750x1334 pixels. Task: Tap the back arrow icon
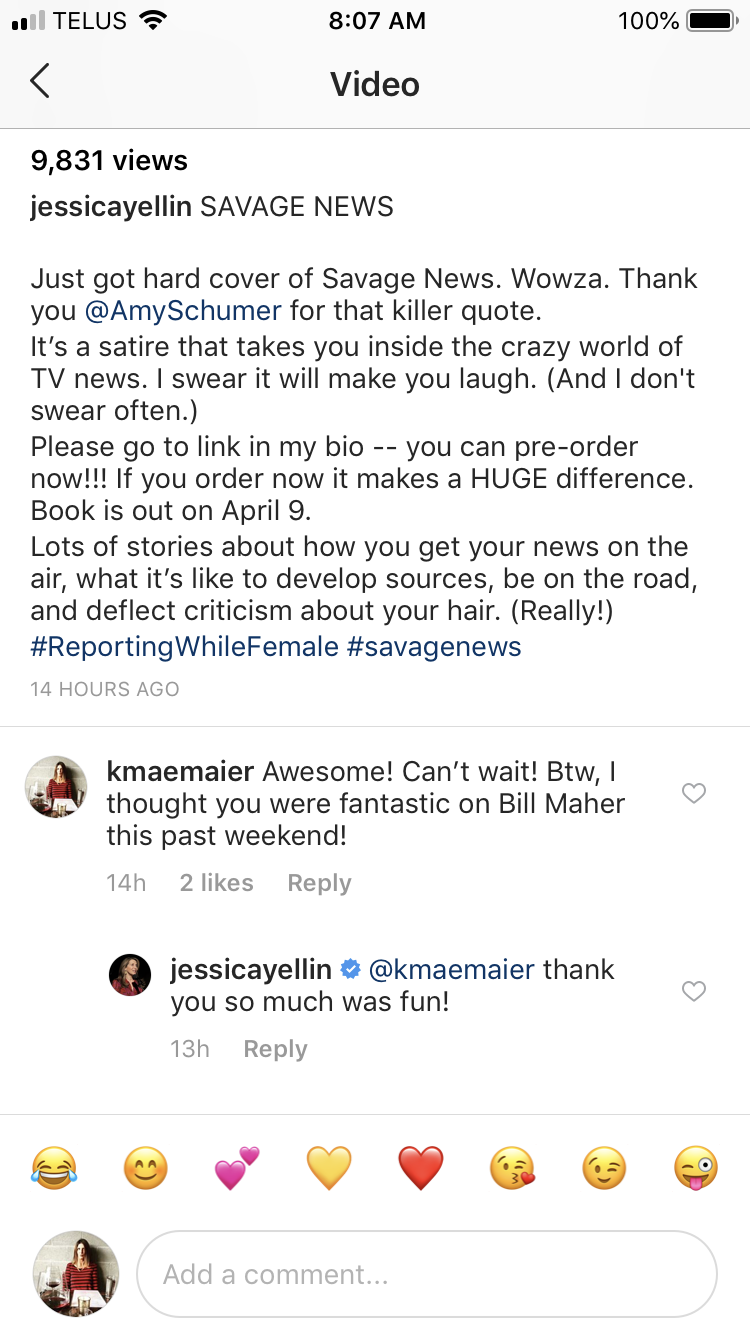(x=40, y=82)
